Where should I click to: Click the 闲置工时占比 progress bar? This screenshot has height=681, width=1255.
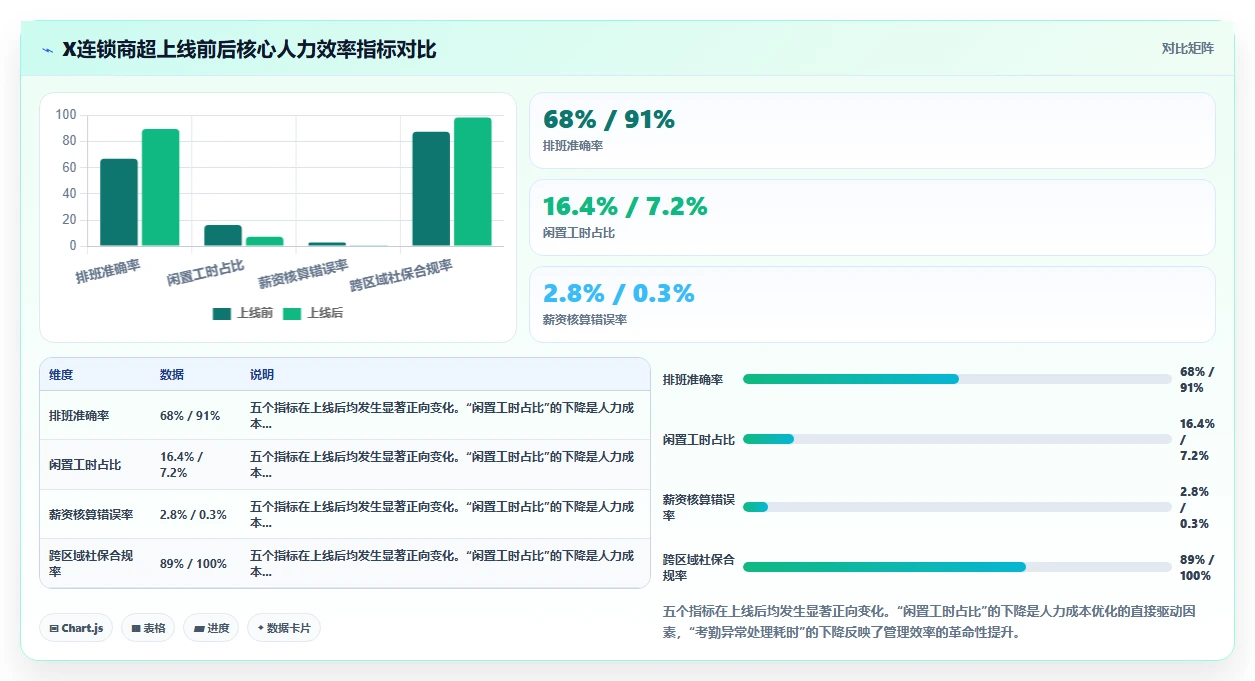tap(957, 439)
